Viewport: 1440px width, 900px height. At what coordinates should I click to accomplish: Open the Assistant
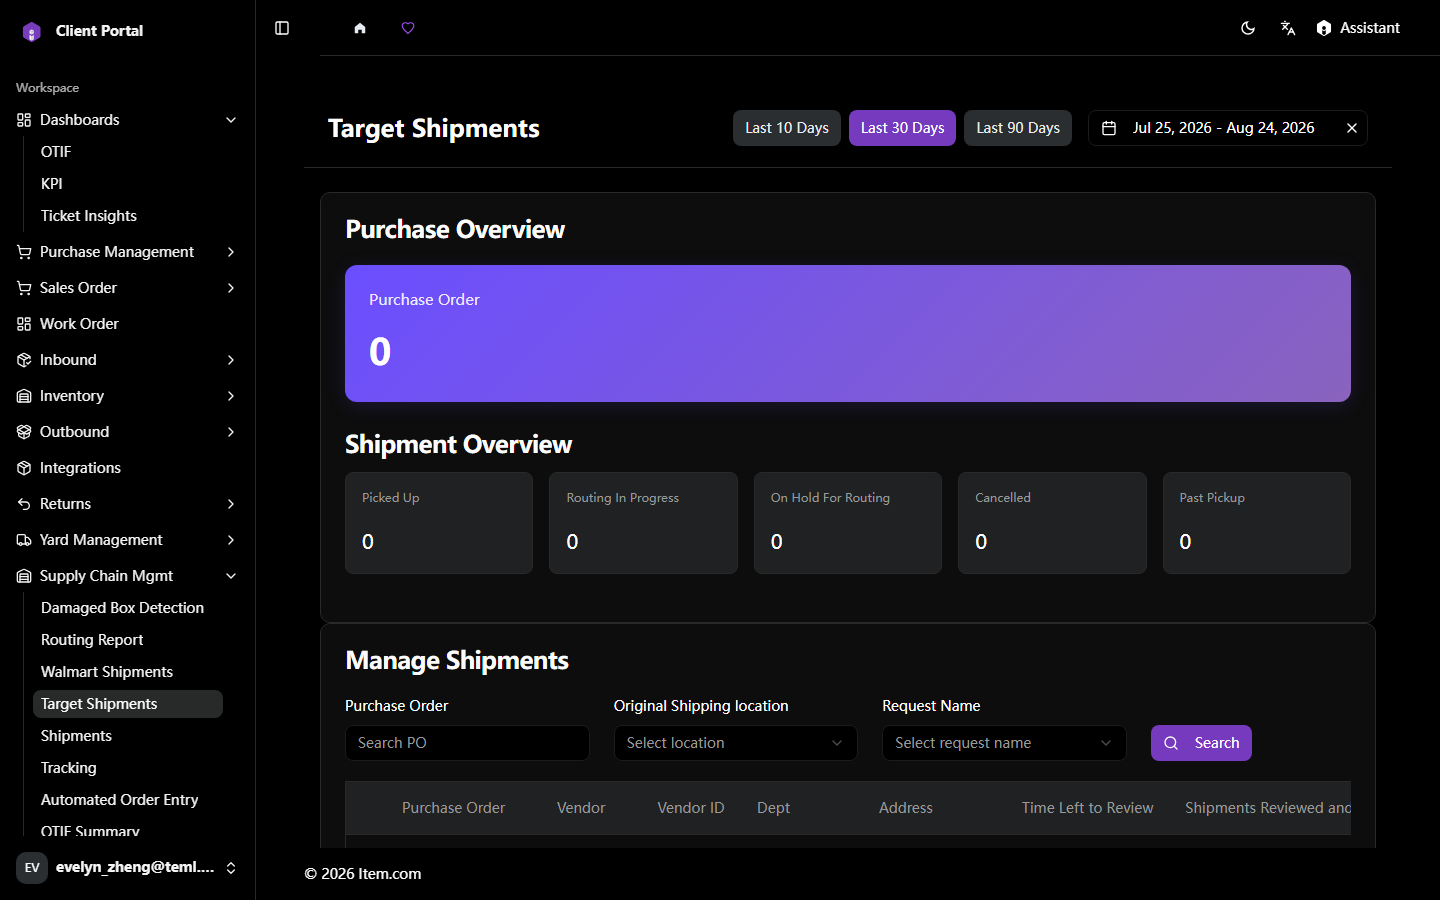coord(1358,28)
